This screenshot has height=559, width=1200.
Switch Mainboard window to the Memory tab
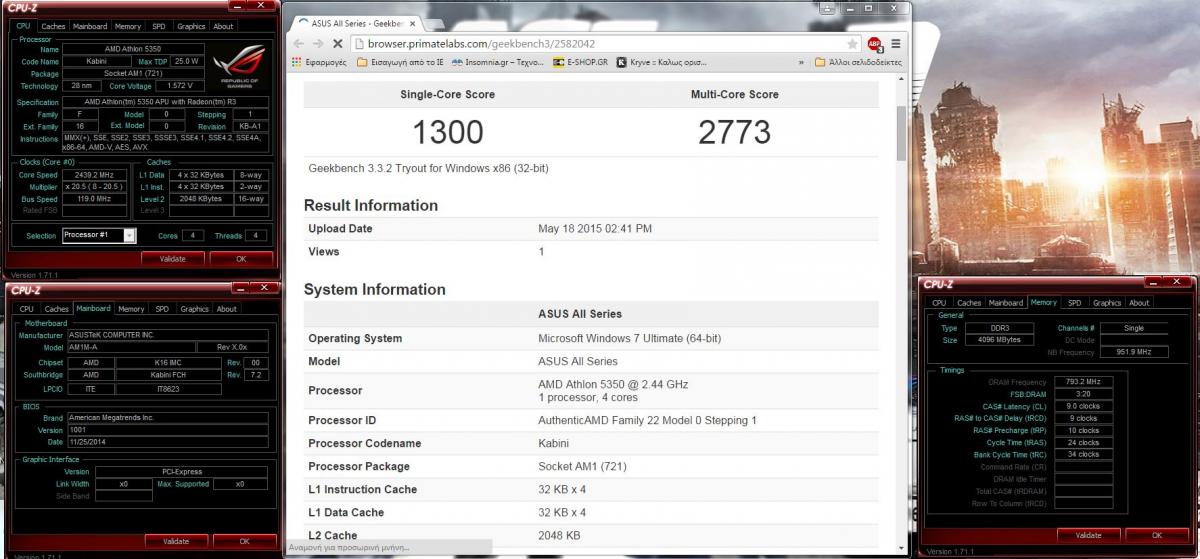pos(131,309)
